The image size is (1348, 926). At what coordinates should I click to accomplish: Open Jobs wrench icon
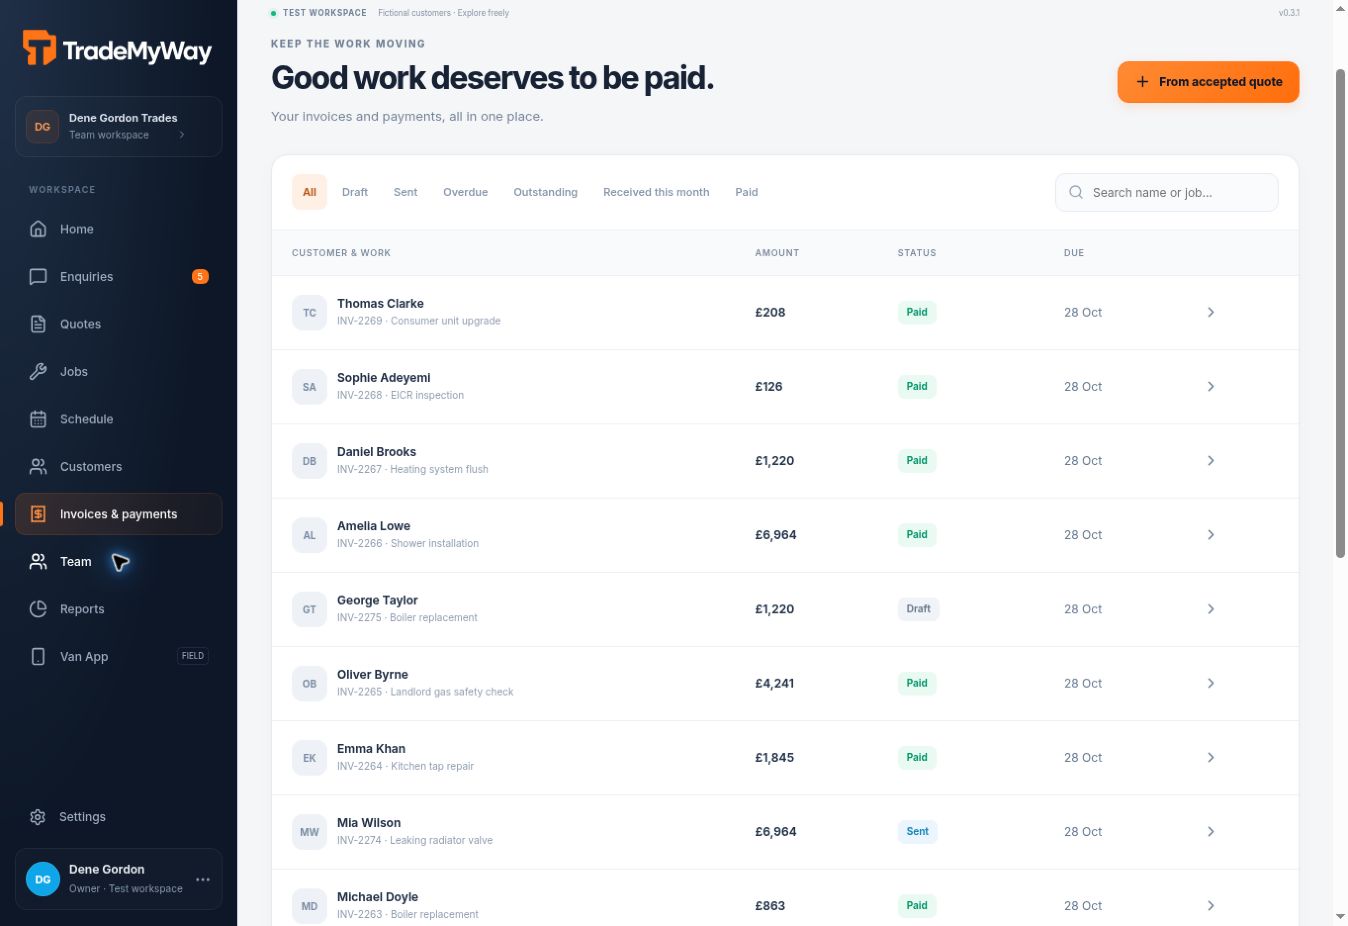pos(38,372)
